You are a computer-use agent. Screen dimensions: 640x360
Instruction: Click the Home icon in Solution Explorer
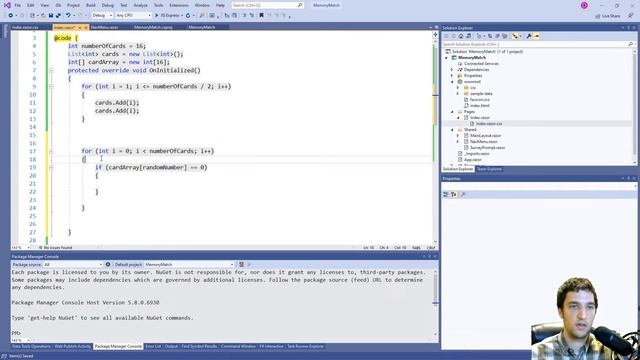pyautogui.click(x=461, y=36)
